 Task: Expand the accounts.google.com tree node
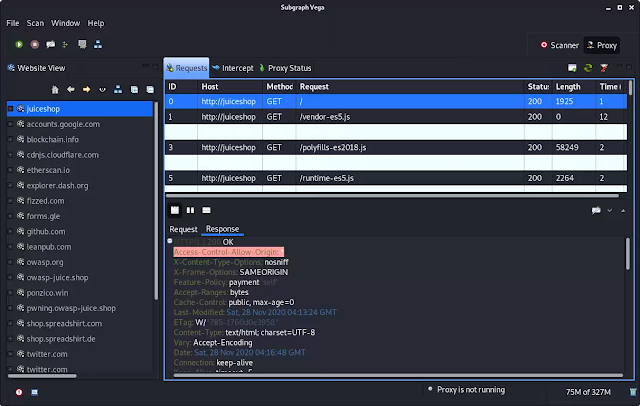[11, 124]
